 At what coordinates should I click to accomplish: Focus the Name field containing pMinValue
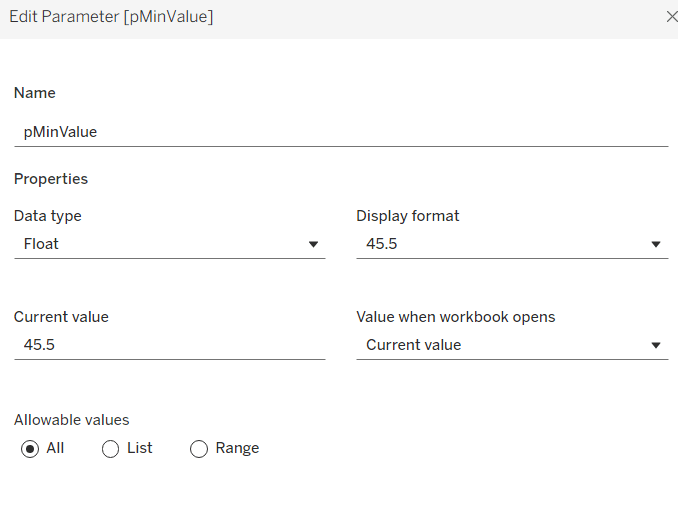(x=340, y=131)
